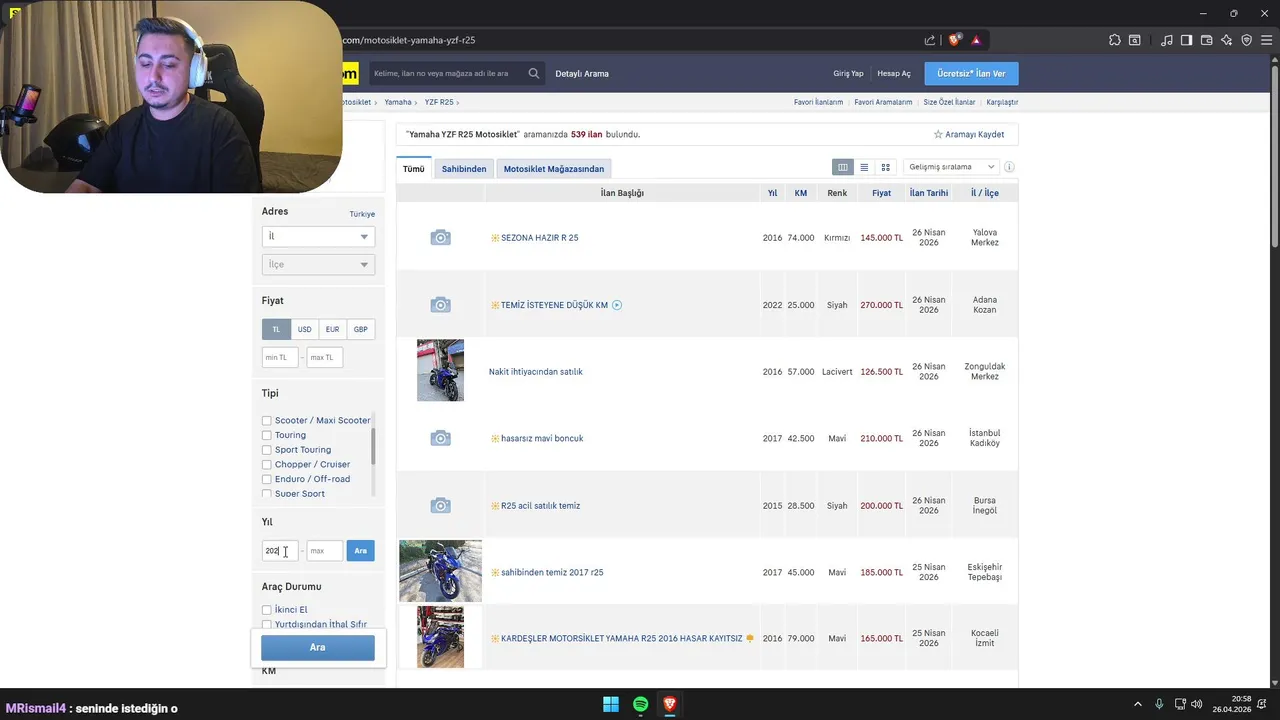Select the Tümü tab
Screen dimensions: 1280x720
tap(414, 168)
